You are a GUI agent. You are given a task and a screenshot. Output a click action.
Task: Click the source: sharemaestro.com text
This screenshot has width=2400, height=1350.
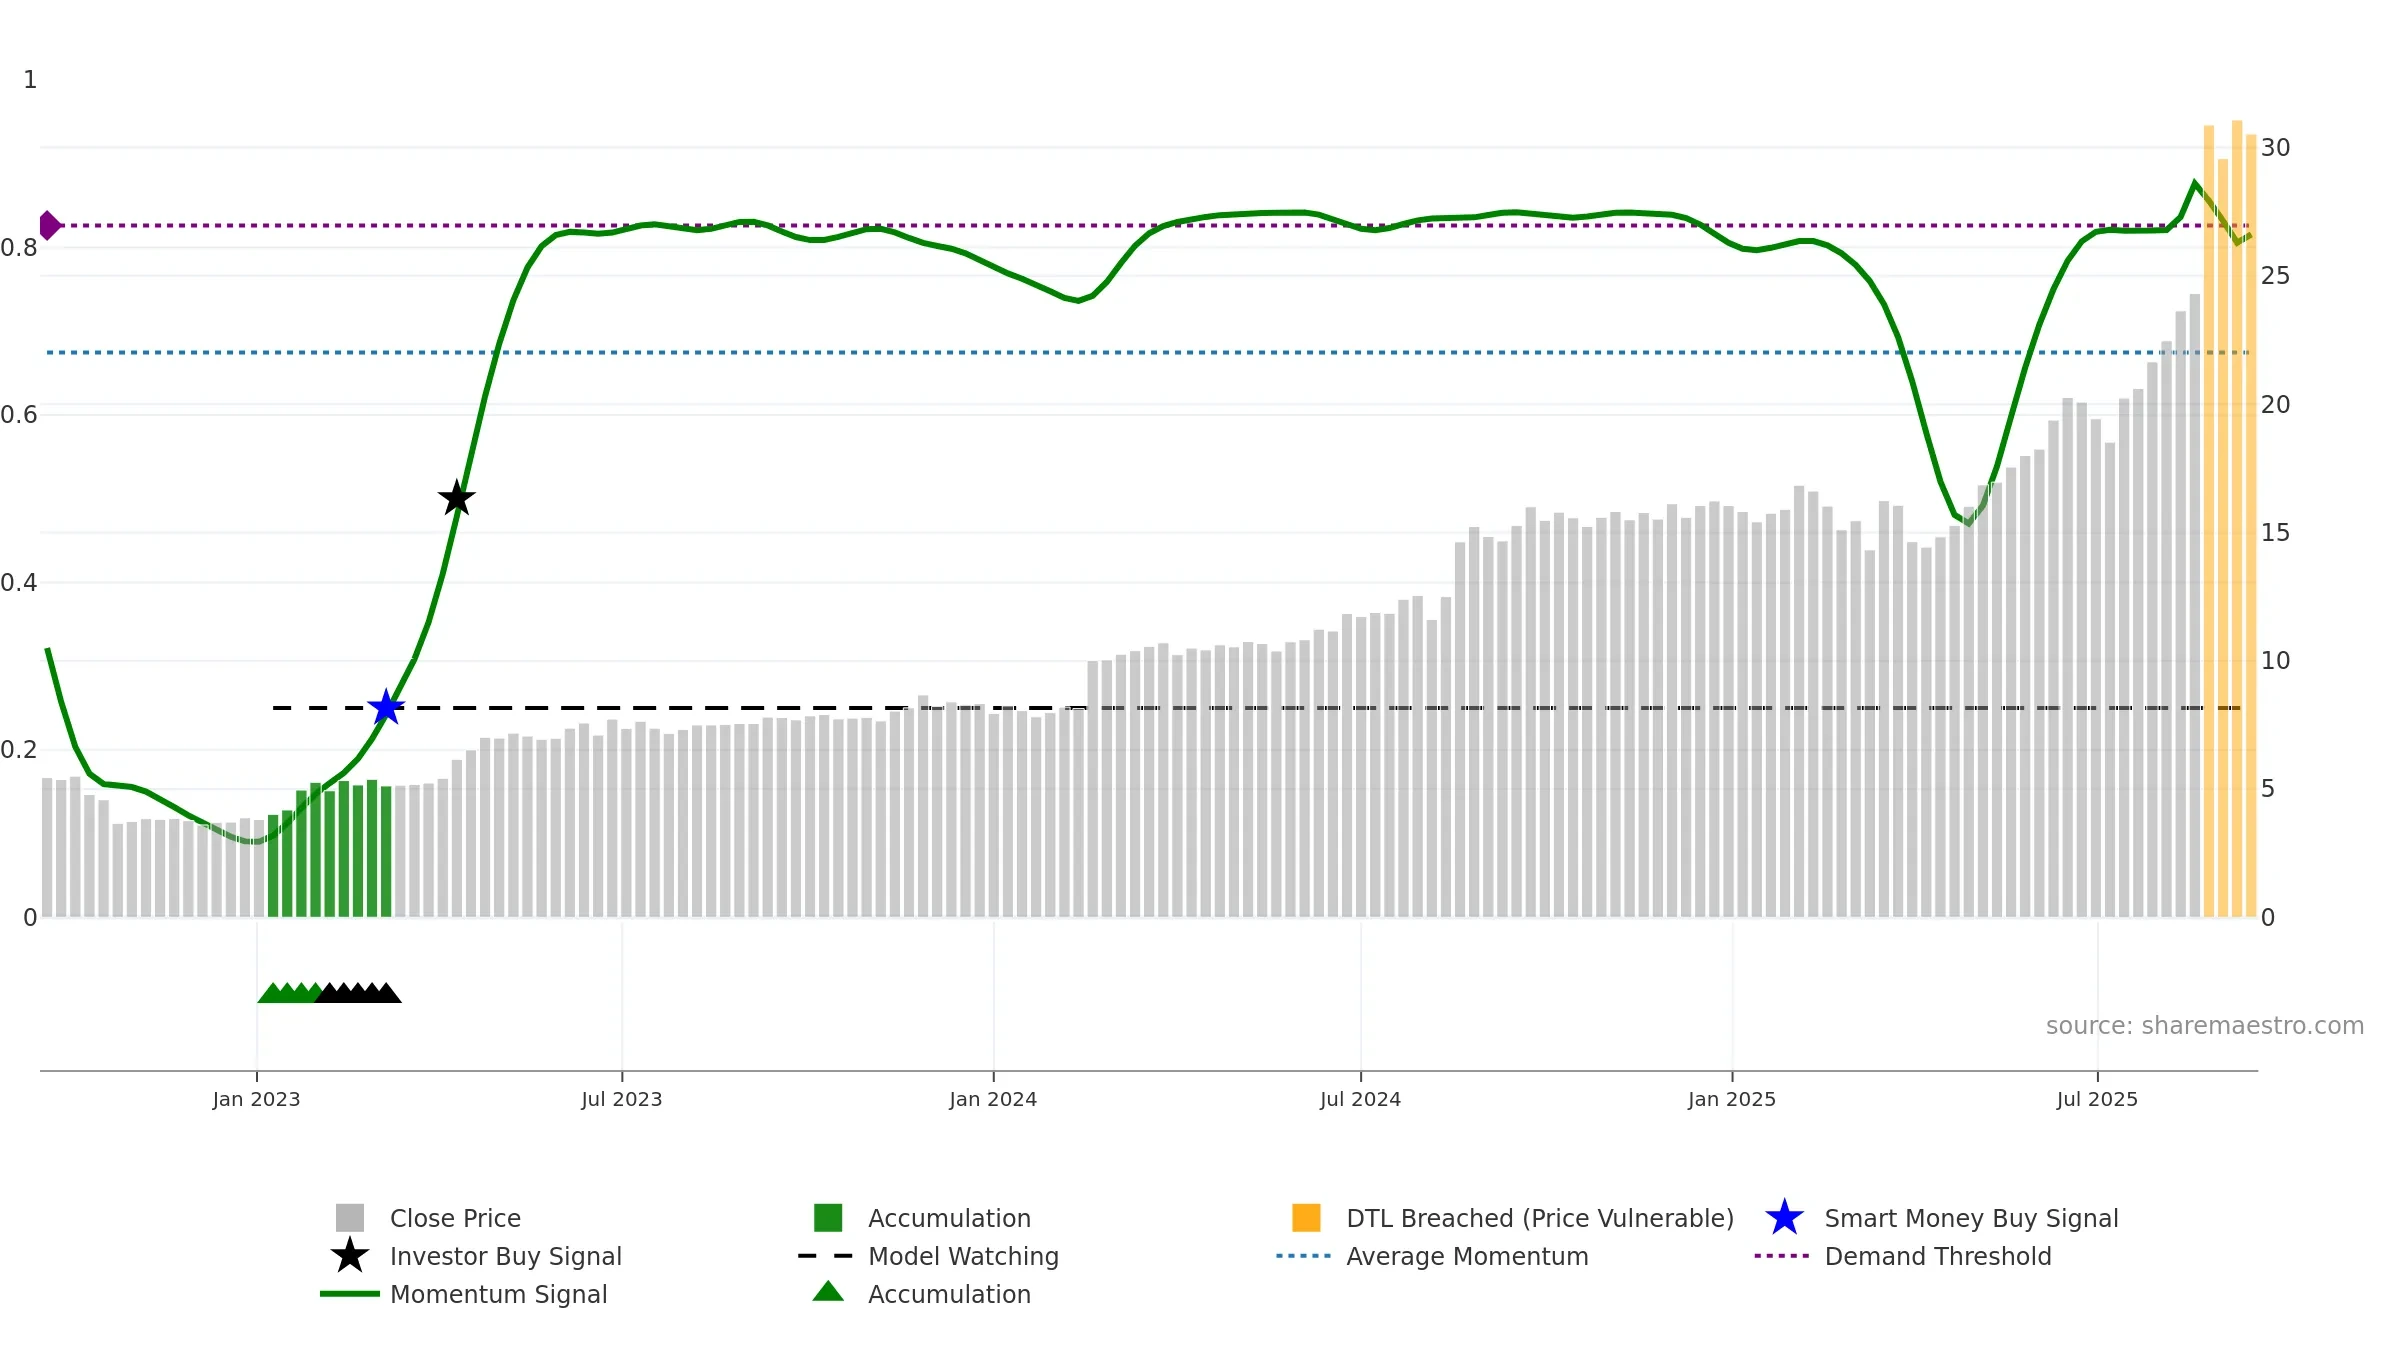2205,1026
